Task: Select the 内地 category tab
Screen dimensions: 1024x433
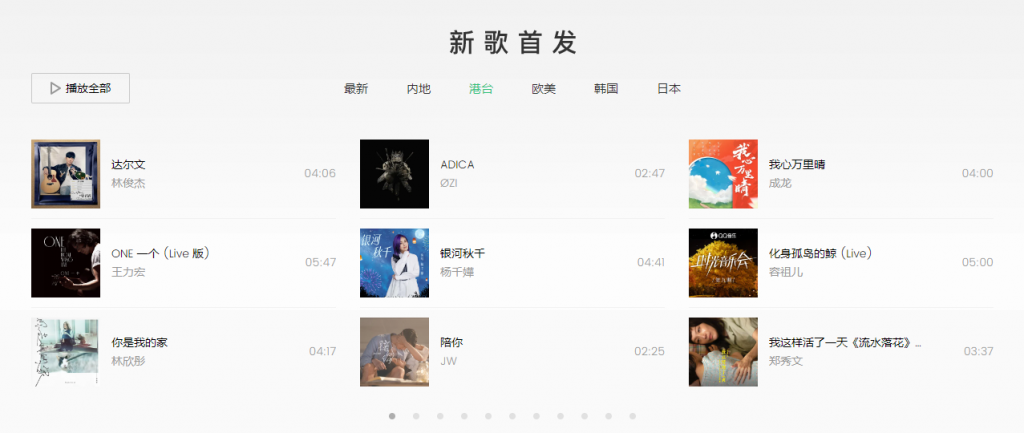Action: (419, 89)
